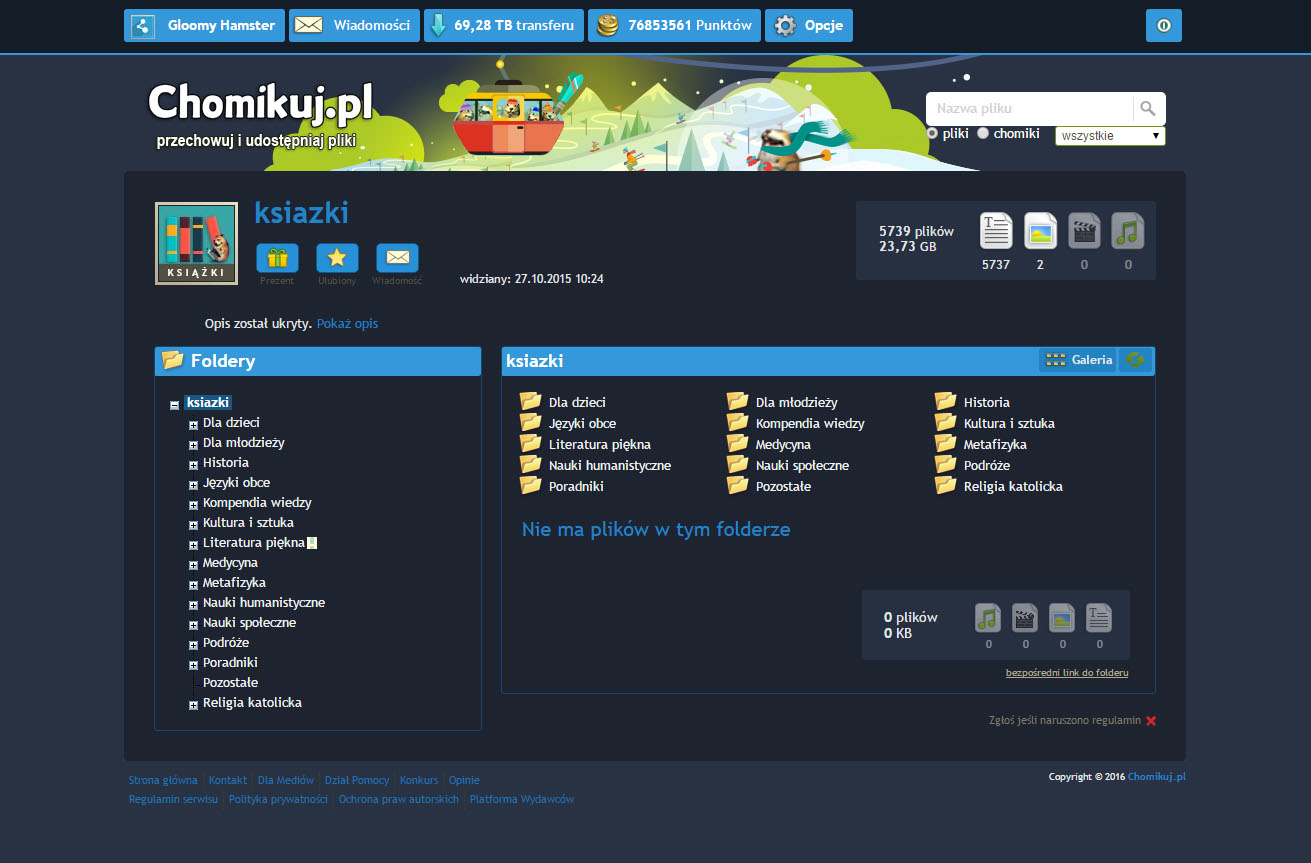Select Pozostałe in the Foldery tree
This screenshot has width=1311, height=863.
230,683
